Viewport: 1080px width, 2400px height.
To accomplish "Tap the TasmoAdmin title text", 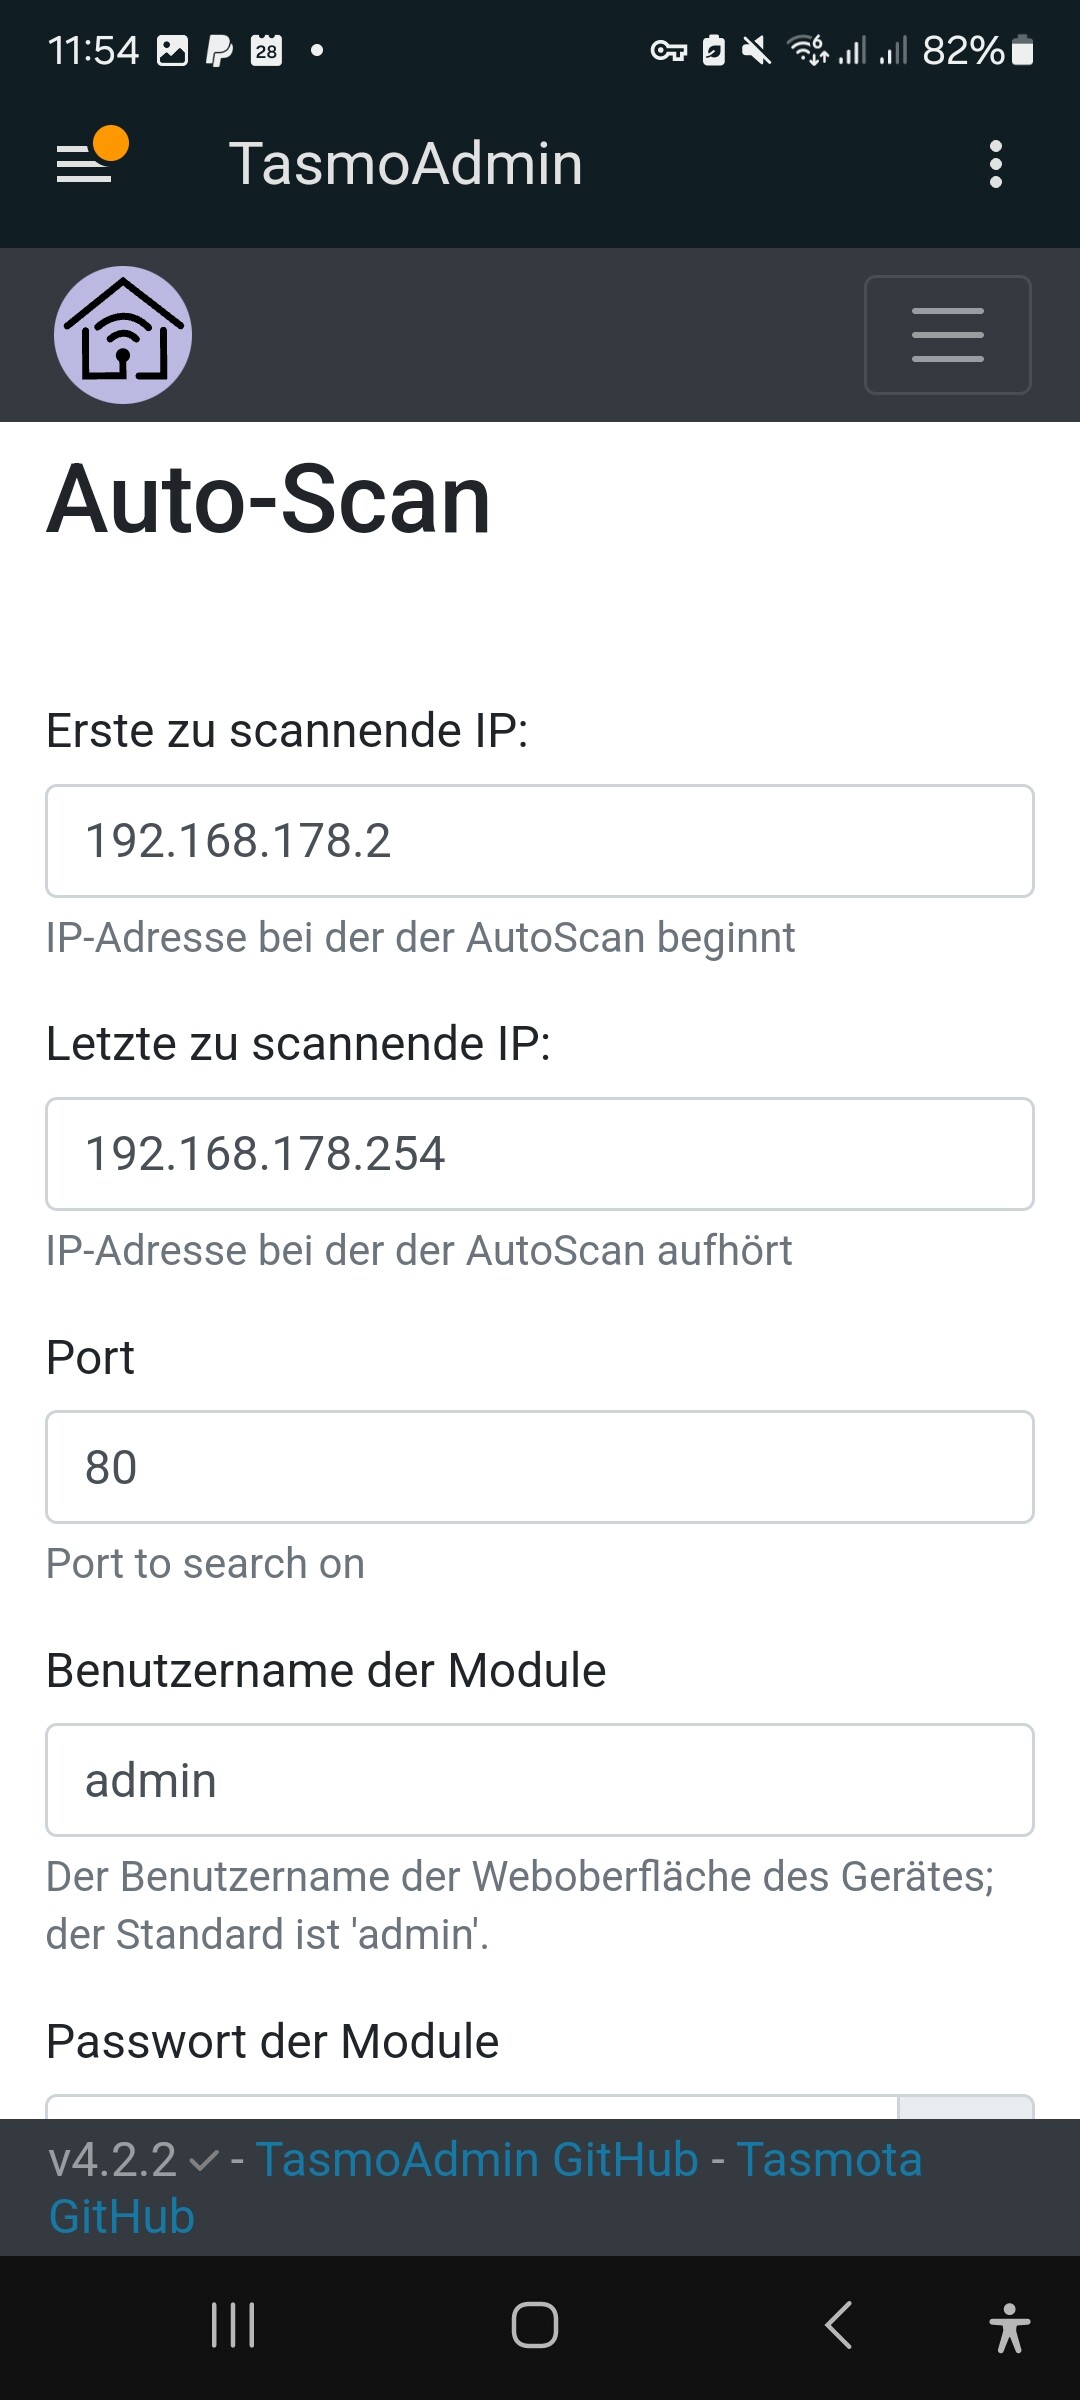I will coord(406,163).
